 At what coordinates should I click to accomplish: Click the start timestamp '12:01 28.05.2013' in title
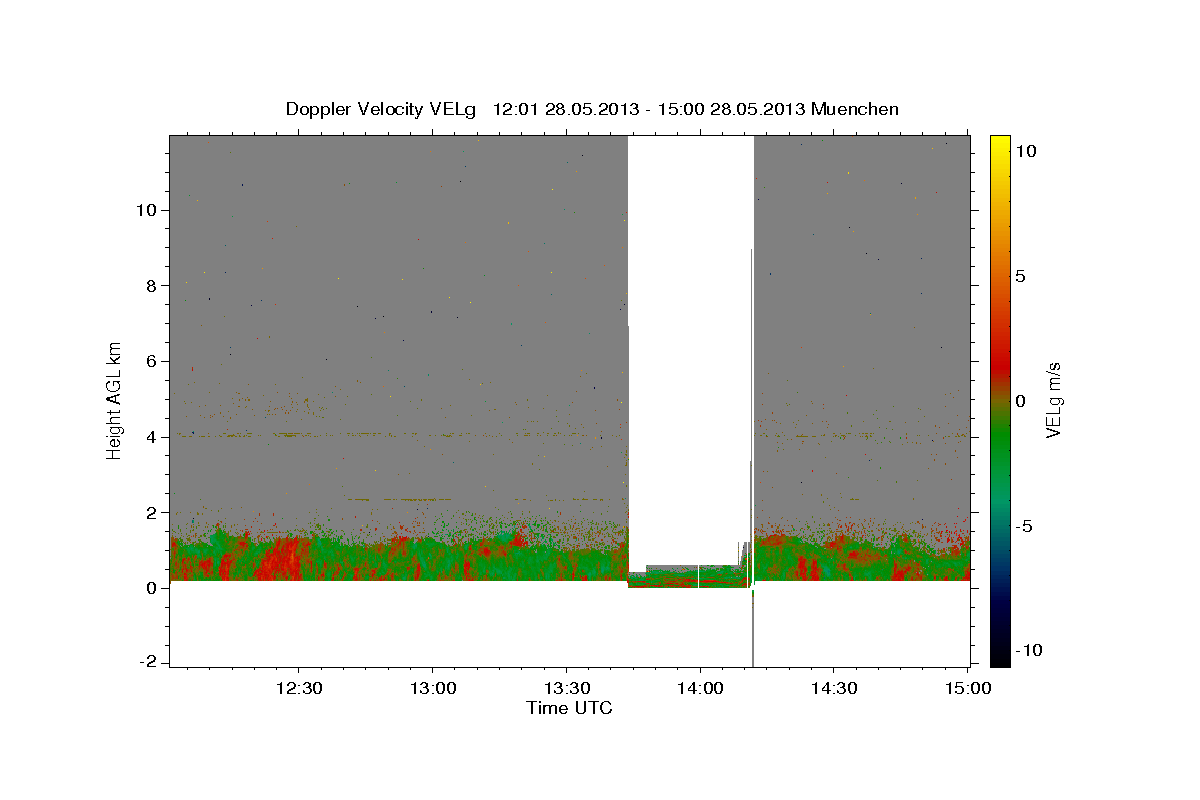pyautogui.click(x=564, y=109)
